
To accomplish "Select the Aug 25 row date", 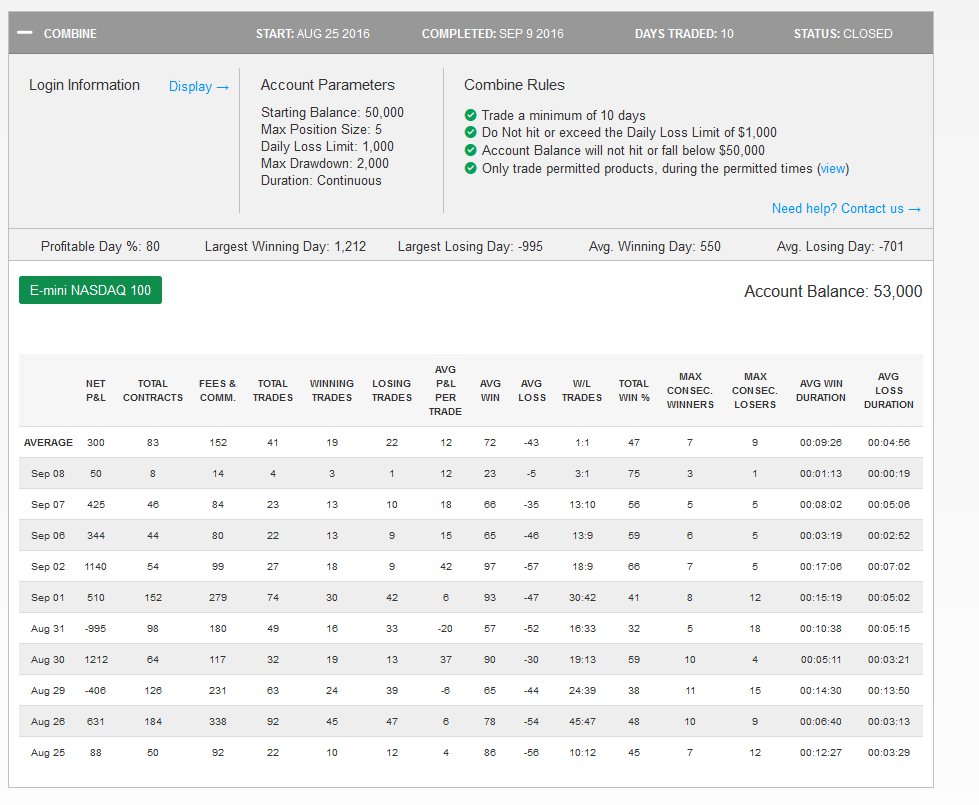I will pyautogui.click(x=48, y=753).
